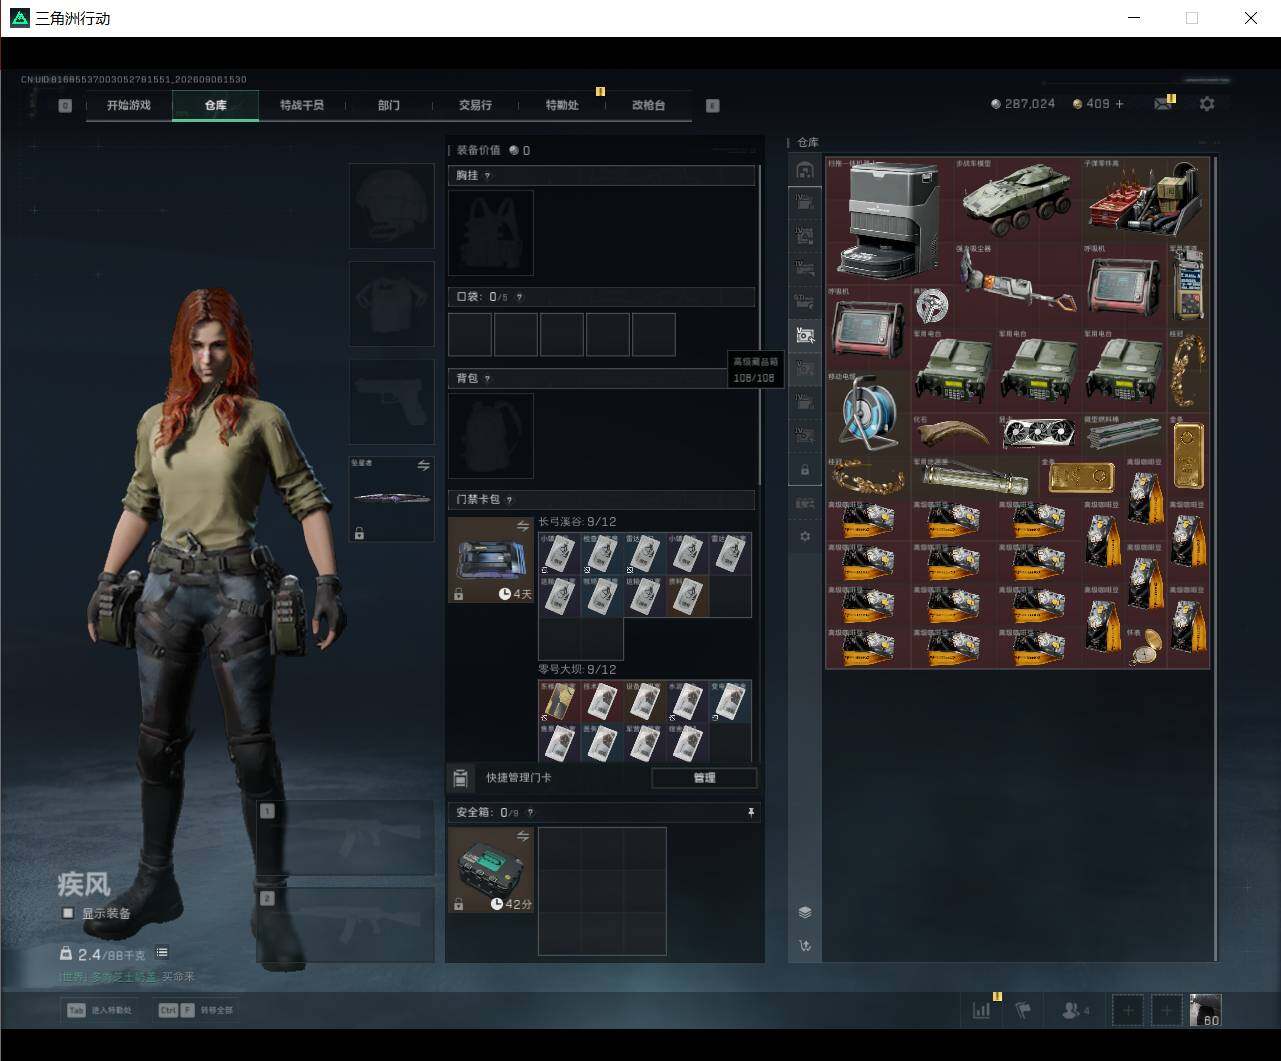Toggle the 显示装备 checkbox

click(x=68, y=913)
